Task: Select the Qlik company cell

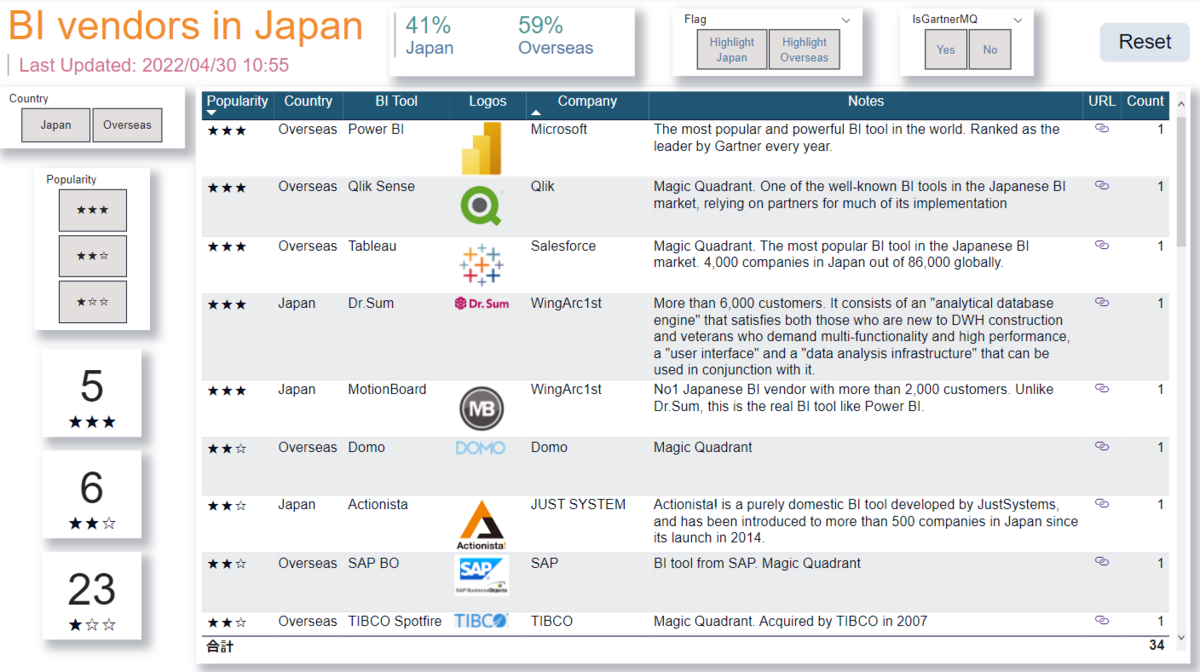Action: coord(542,187)
